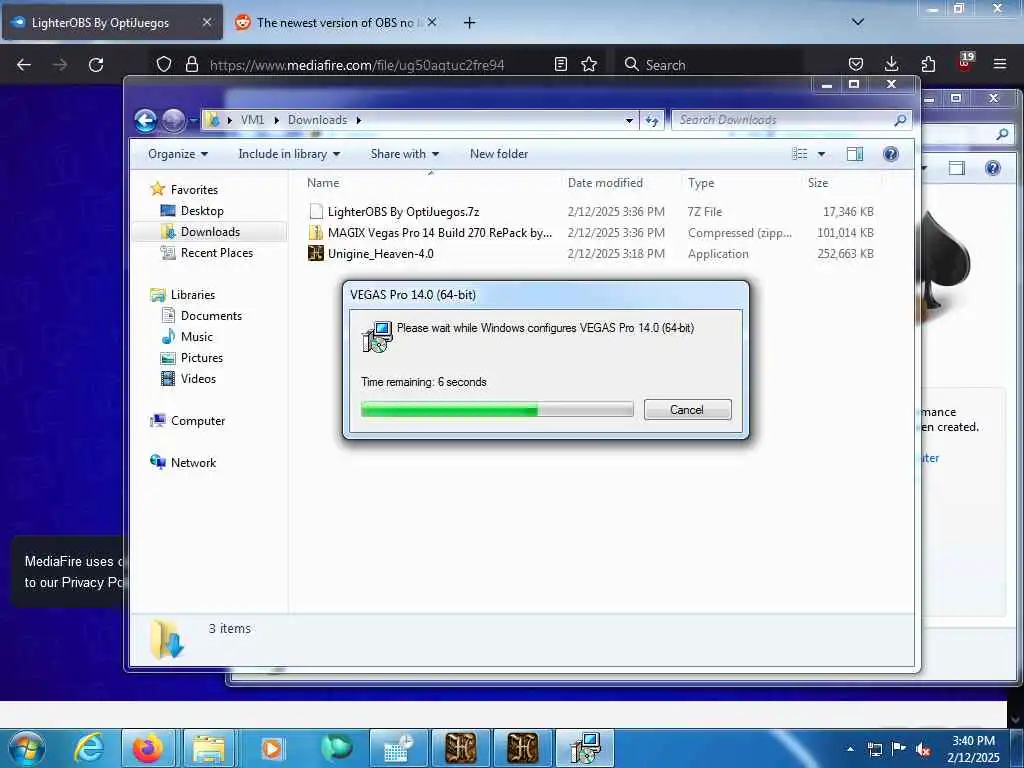Open Firefox tracking protection shield icon
This screenshot has height=768, width=1024.
pos(164,64)
